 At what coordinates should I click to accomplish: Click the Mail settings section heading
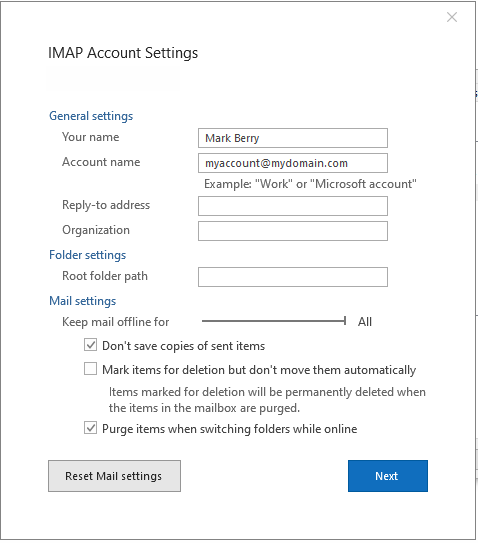pyautogui.click(x=83, y=301)
